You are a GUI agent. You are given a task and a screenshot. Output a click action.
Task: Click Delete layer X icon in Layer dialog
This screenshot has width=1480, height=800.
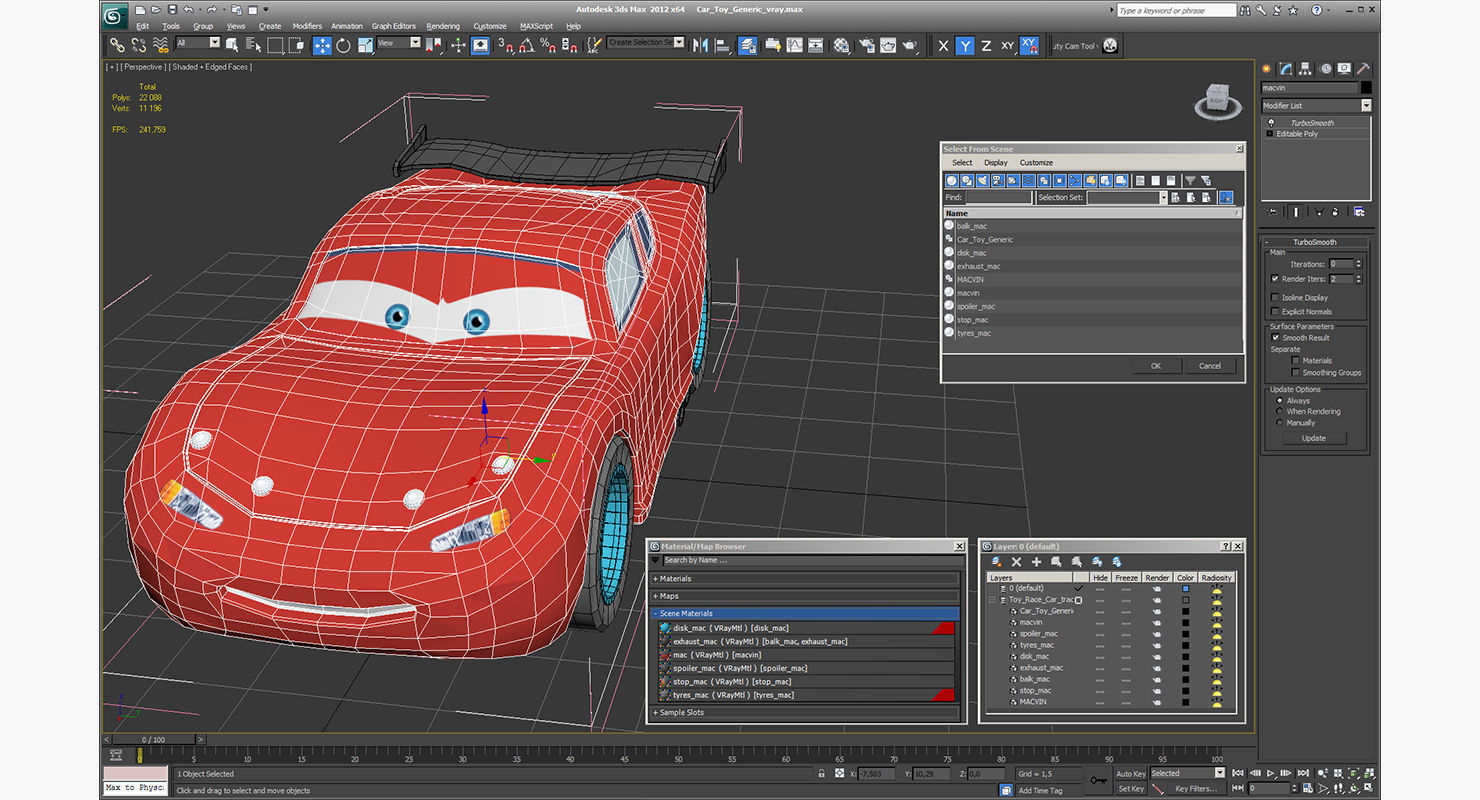click(1016, 562)
